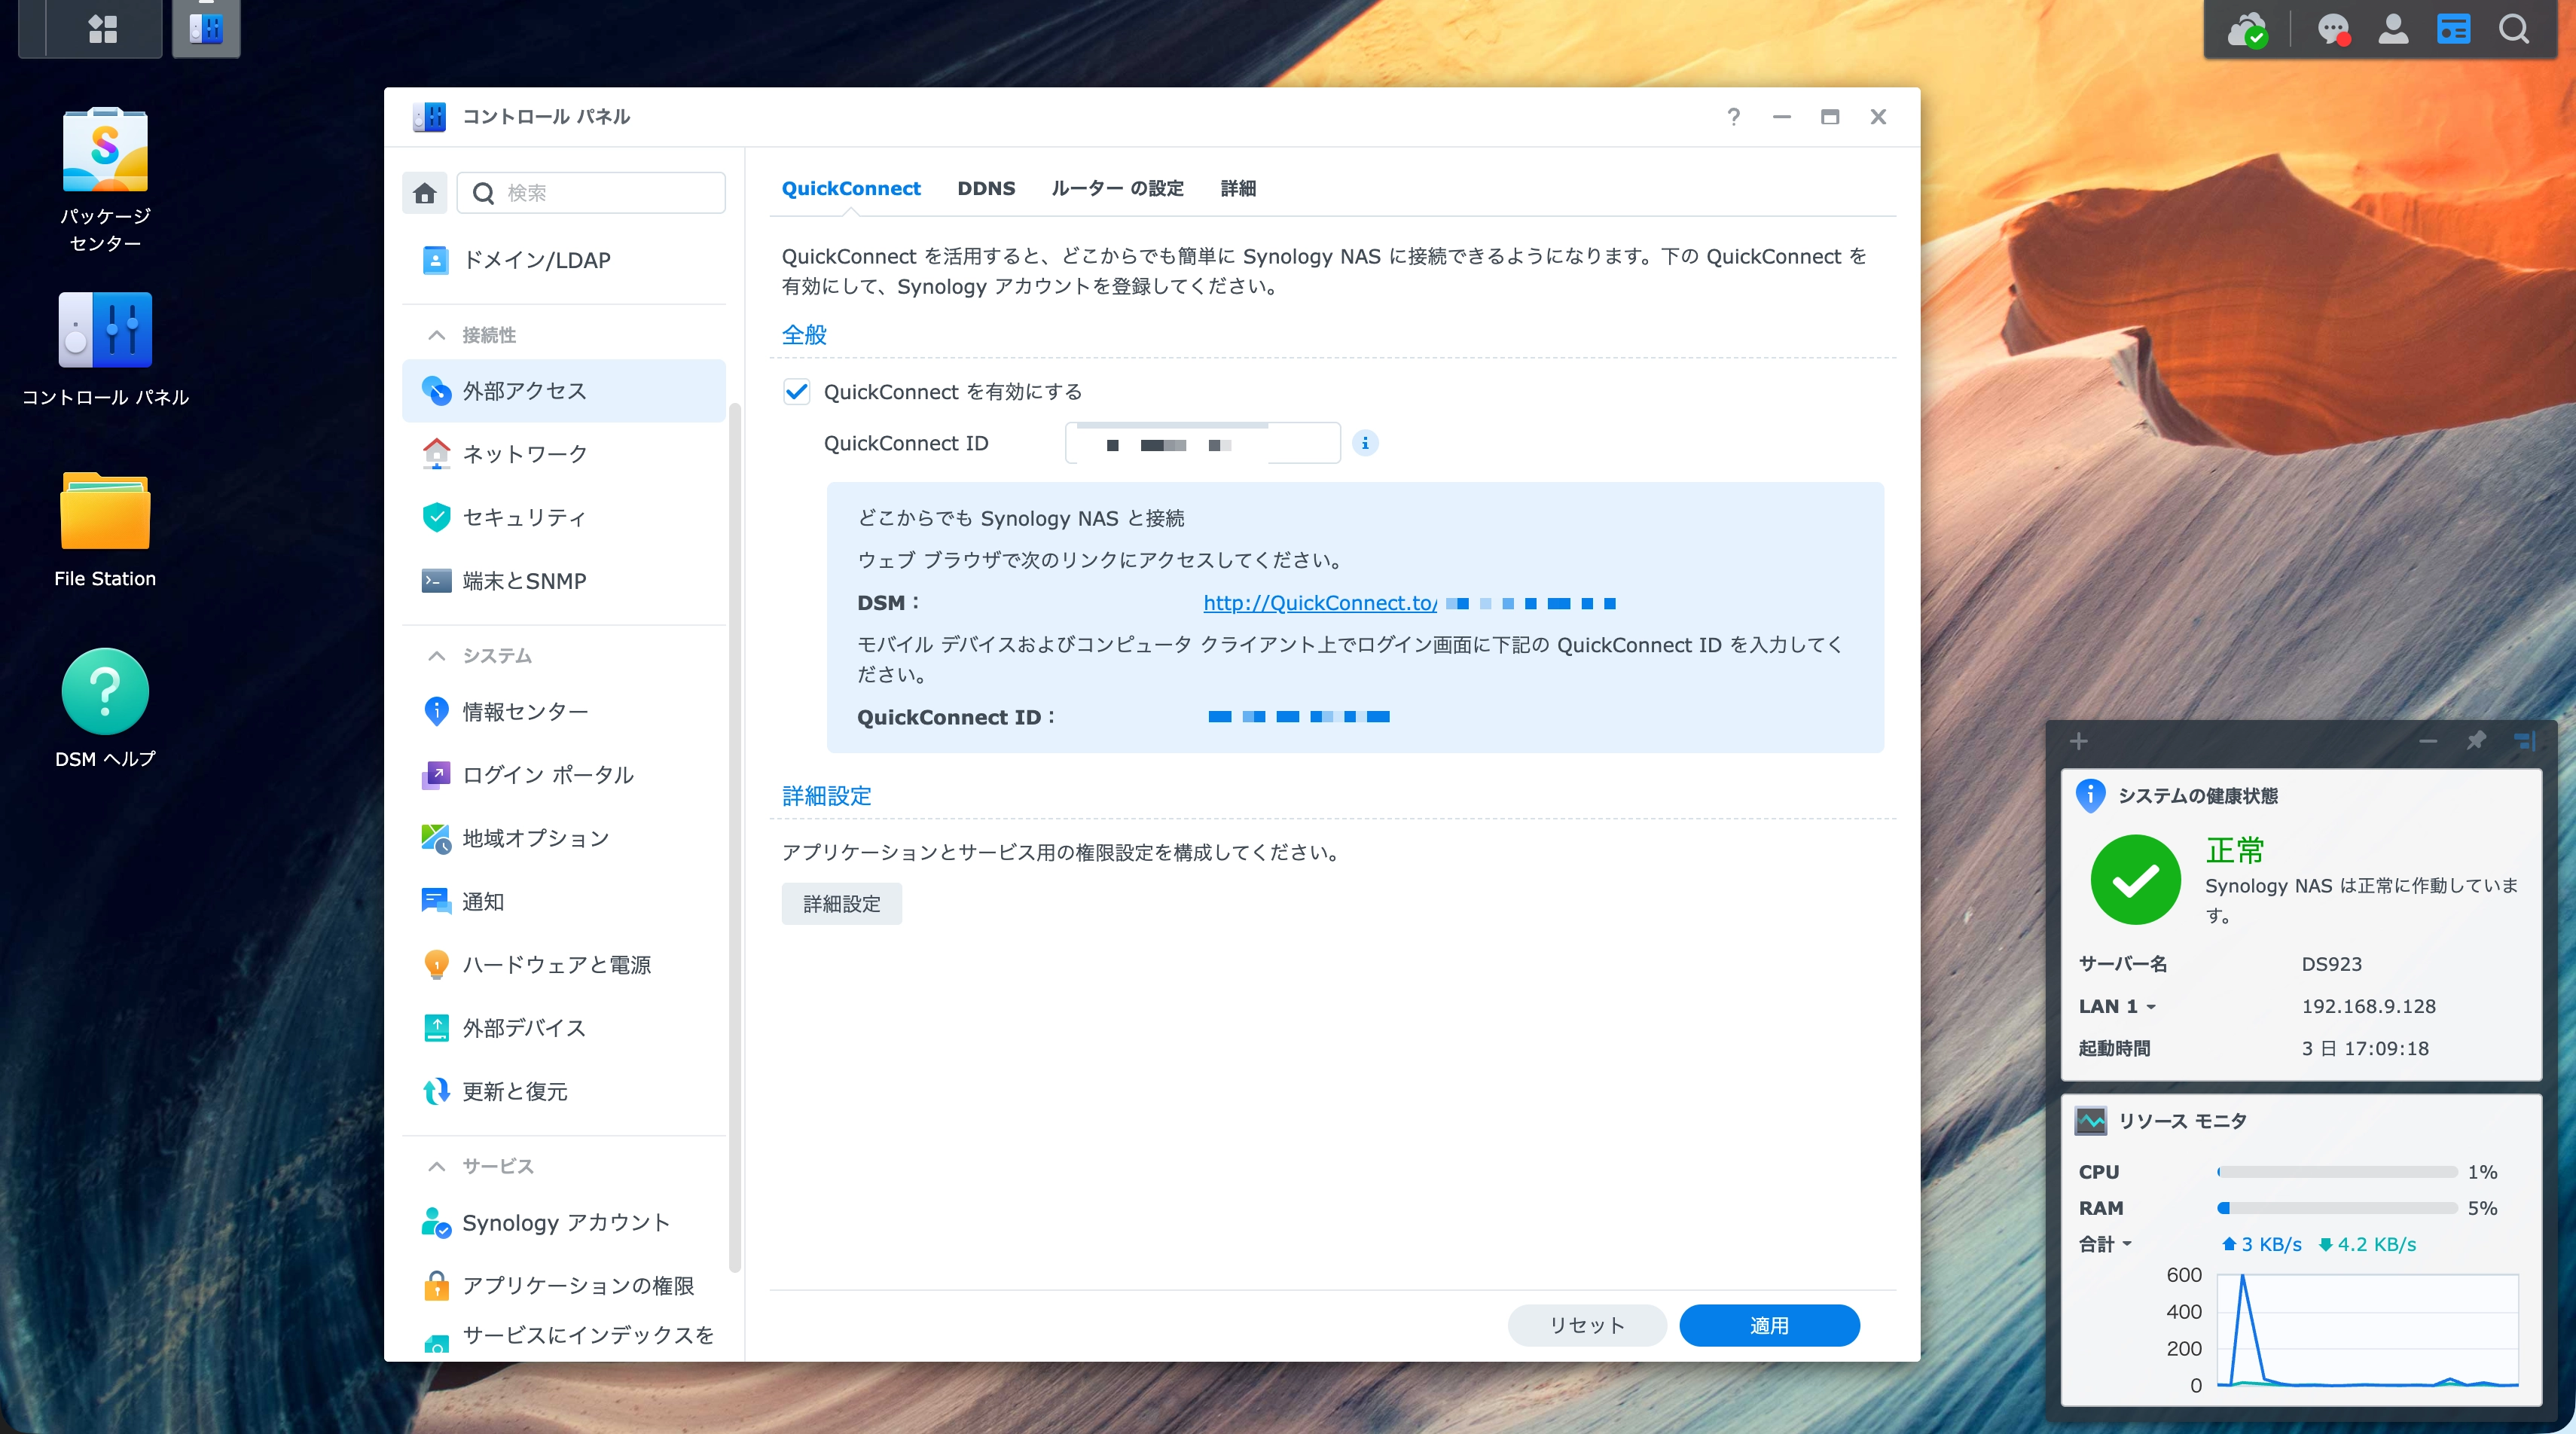The height and width of the screenshot is (1434, 2576).
Task: Pin the system health widget panel
Action: point(2476,741)
